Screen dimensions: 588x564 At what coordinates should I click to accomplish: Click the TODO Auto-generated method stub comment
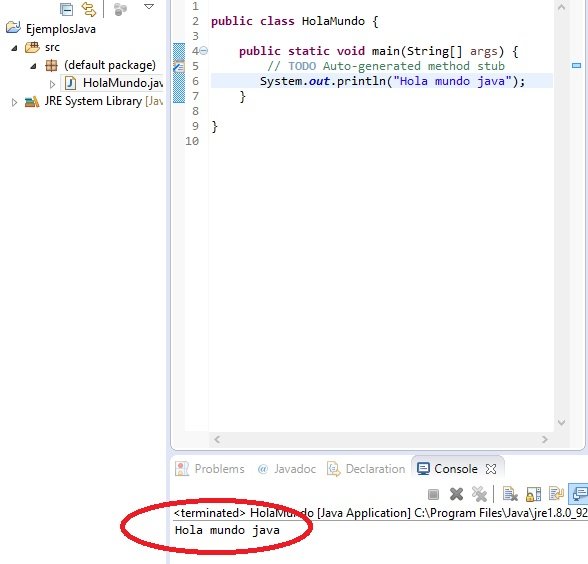386,66
